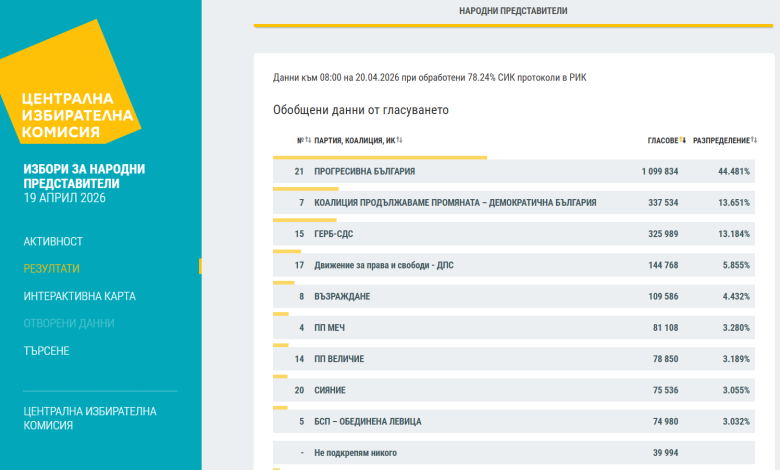Go to ТЪРСЕНЕ in the sidebar

click(x=47, y=351)
